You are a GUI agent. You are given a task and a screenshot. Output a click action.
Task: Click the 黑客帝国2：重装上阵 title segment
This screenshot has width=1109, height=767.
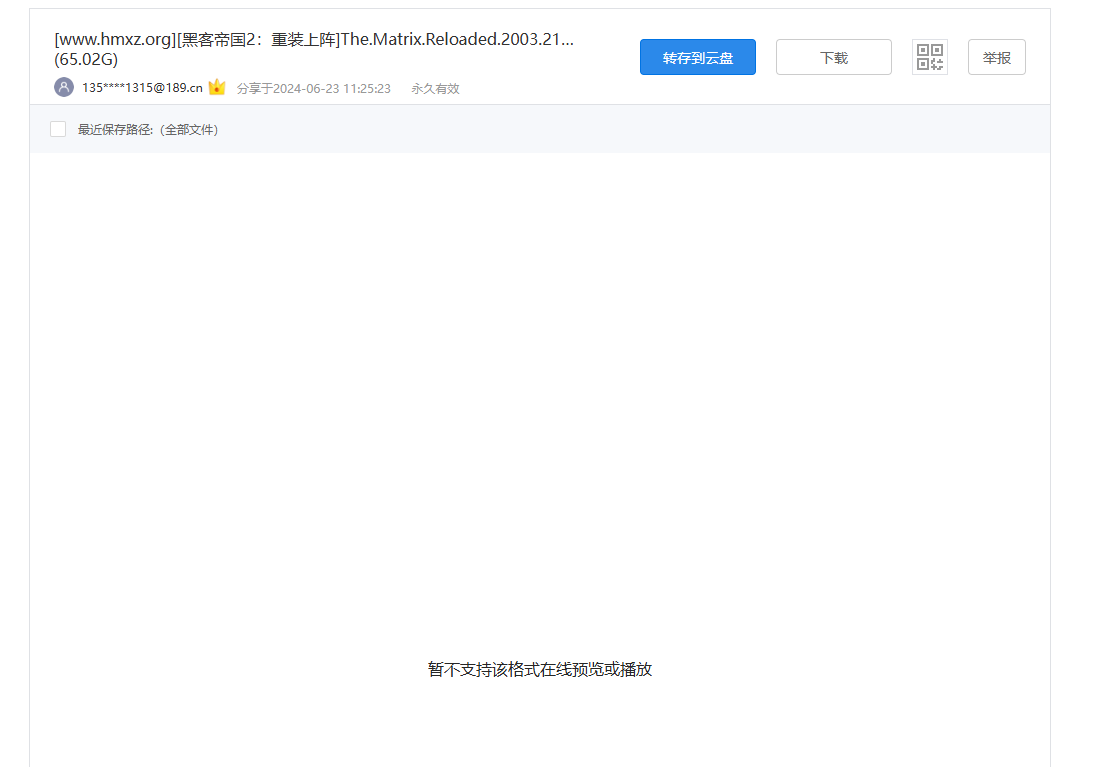pos(258,40)
